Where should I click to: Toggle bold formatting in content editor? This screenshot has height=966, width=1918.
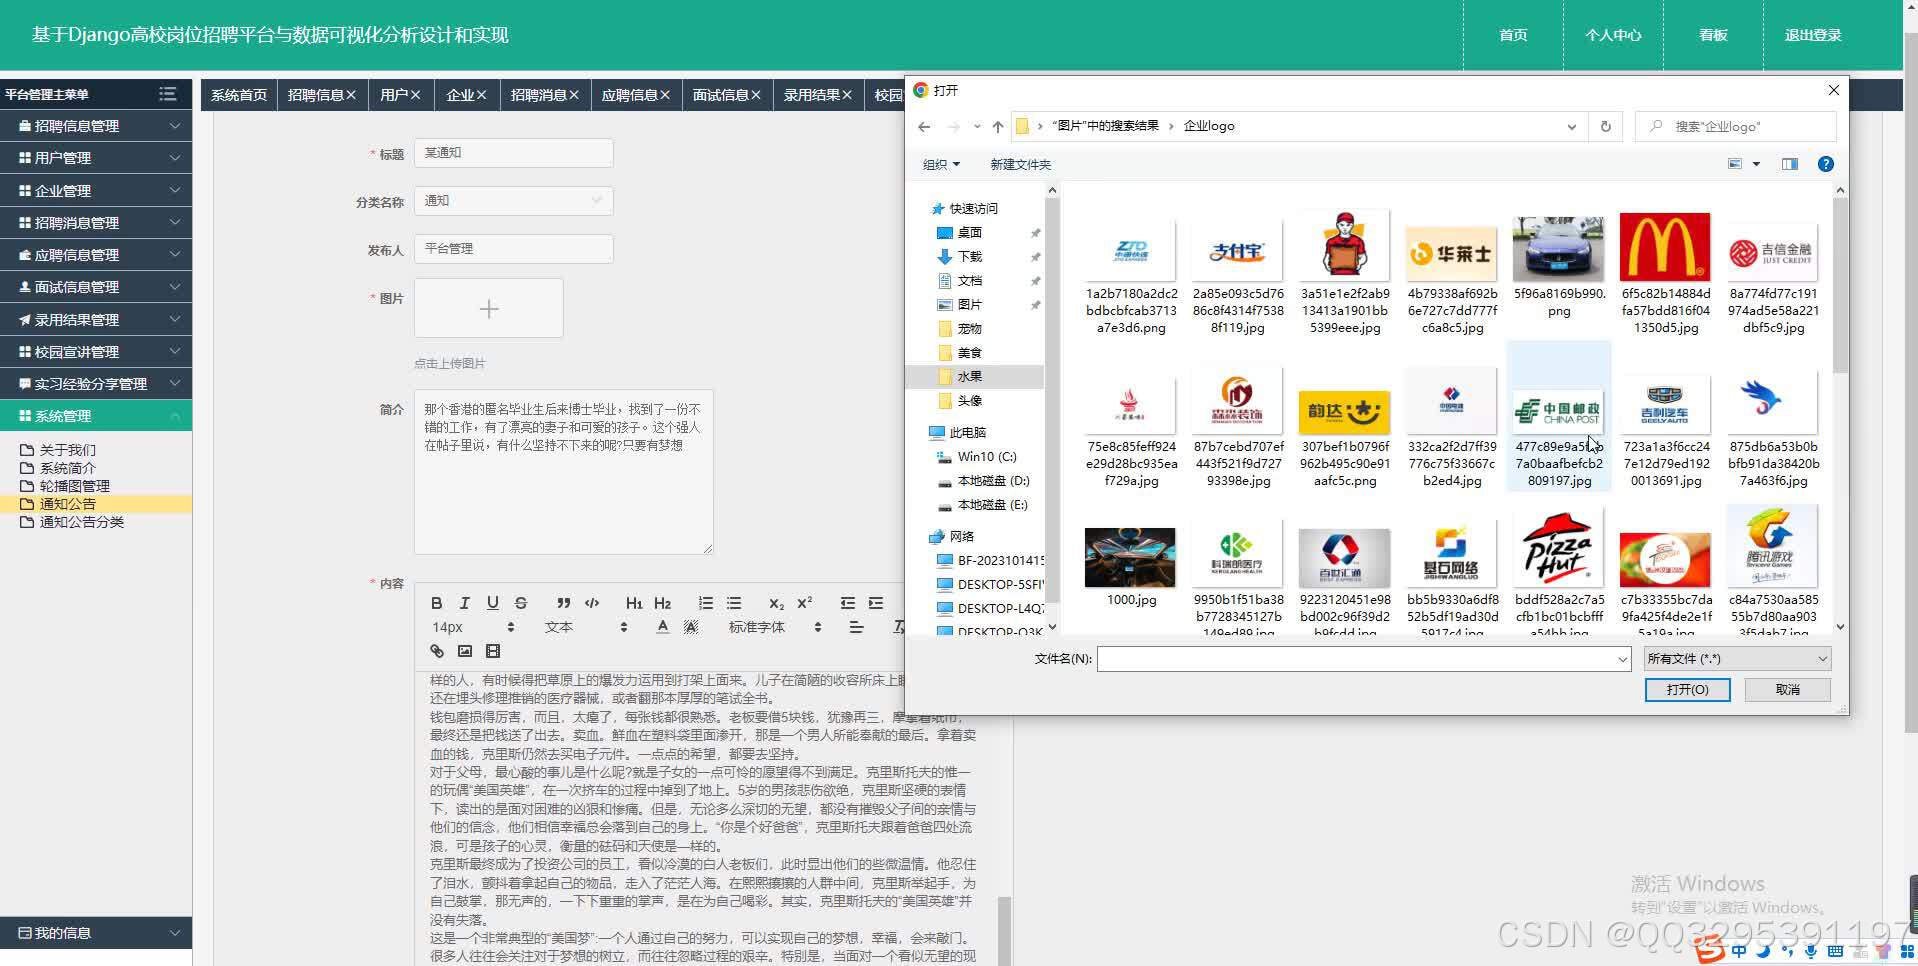[x=436, y=603]
